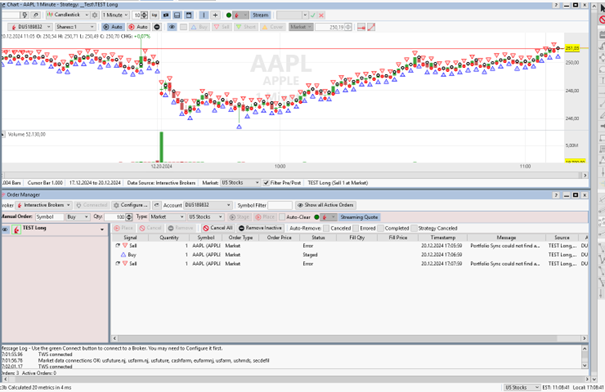Screen dimensions: 605x392
Task: Click the Symbol Filter input field
Action: 280,205
